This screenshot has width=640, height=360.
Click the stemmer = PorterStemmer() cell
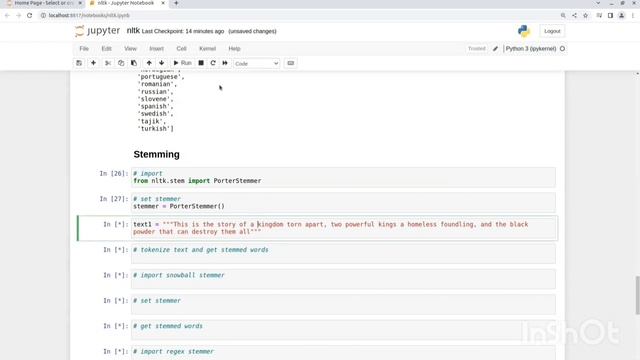(343, 202)
